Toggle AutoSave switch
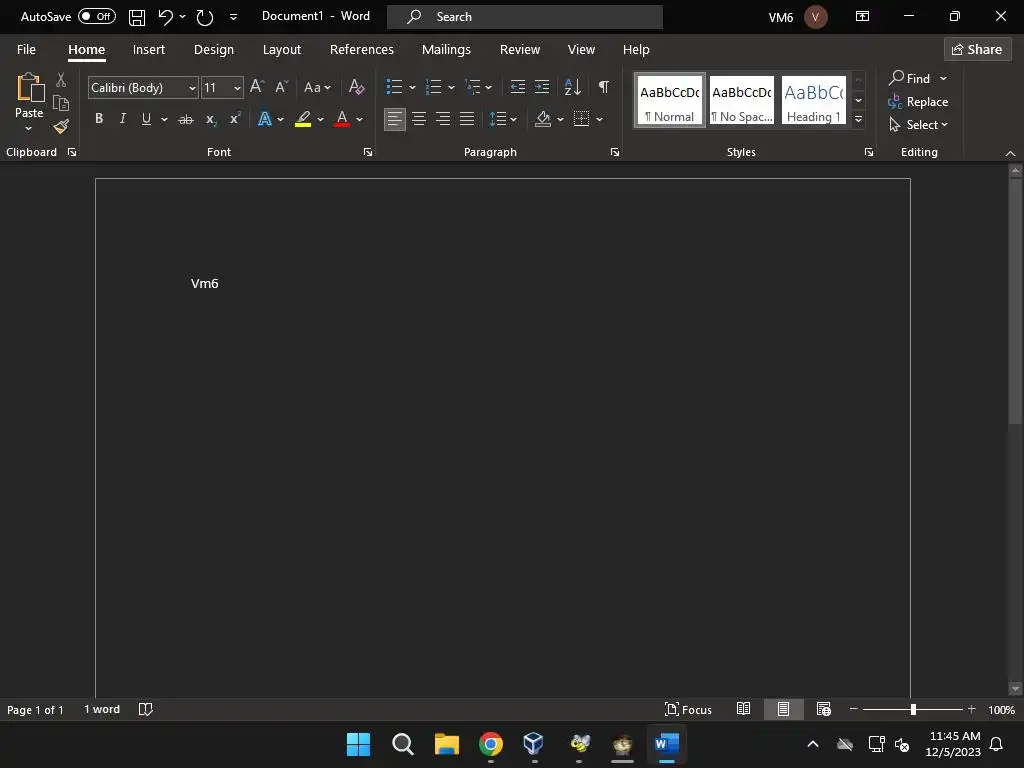This screenshot has height=768, width=1024. coord(97,16)
